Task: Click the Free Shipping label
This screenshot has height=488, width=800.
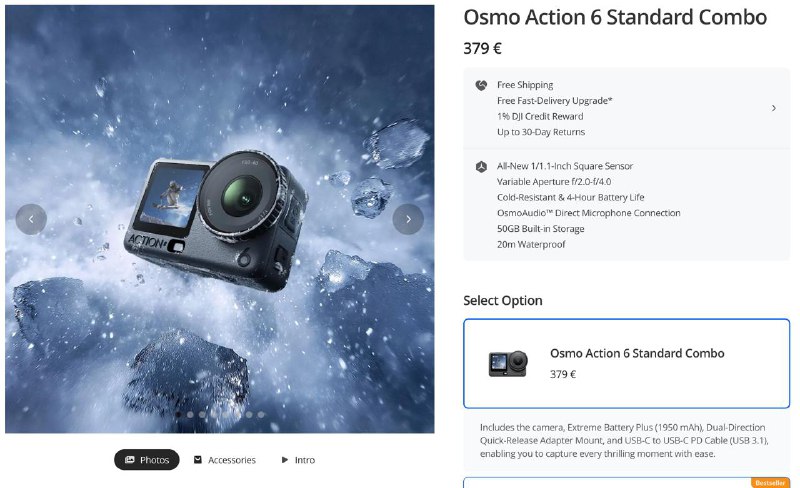Action: 525,85
